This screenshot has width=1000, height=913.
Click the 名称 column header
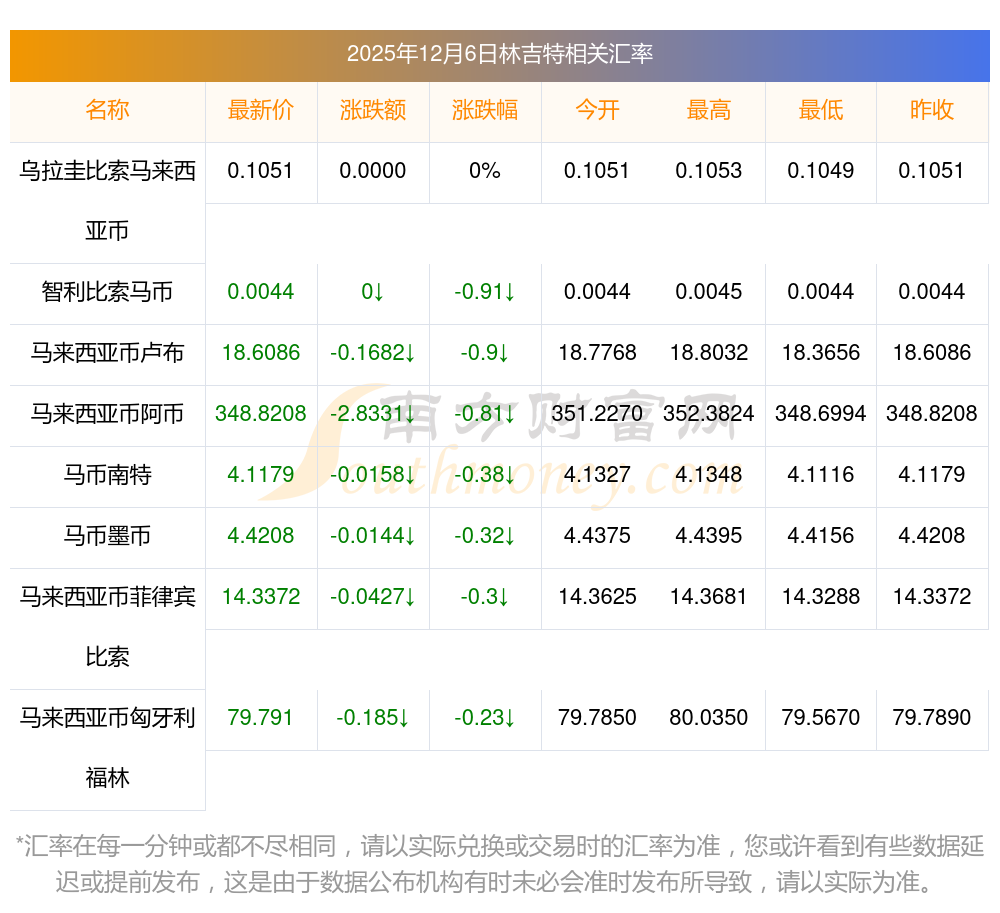(107, 110)
